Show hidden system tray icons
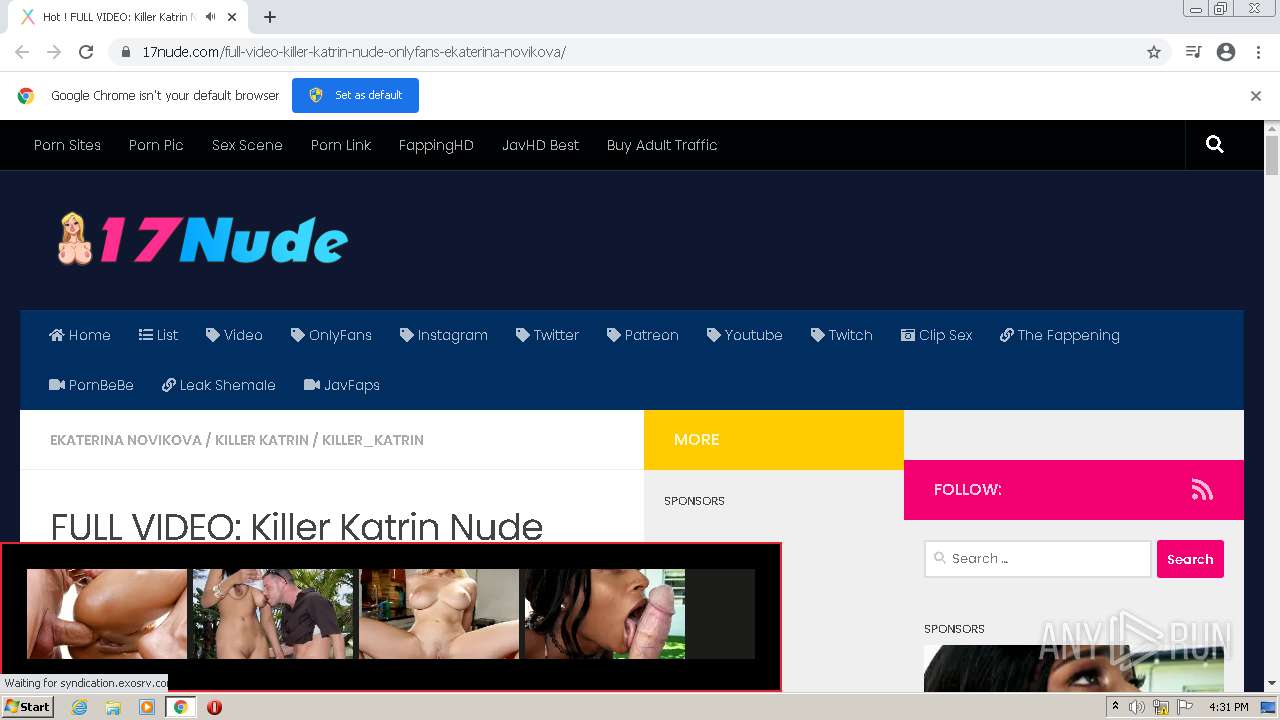 (1116, 707)
